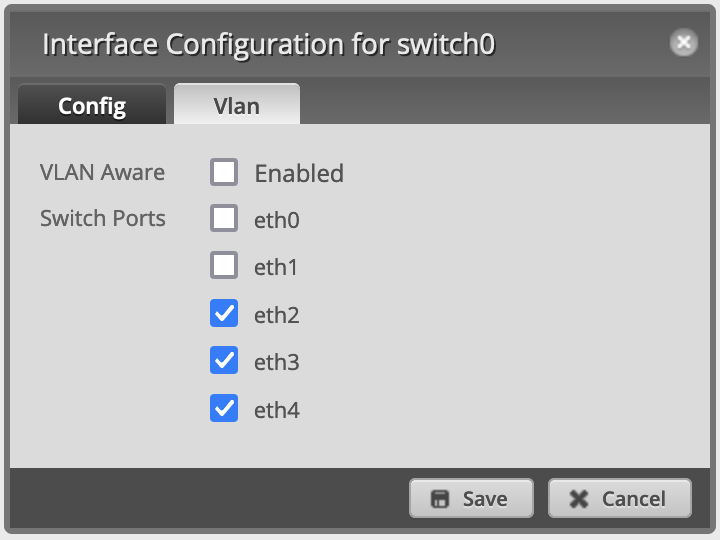Viewport: 720px width, 540px height.
Task: Click the Switch Ports field label
Action: coord(103,218)
